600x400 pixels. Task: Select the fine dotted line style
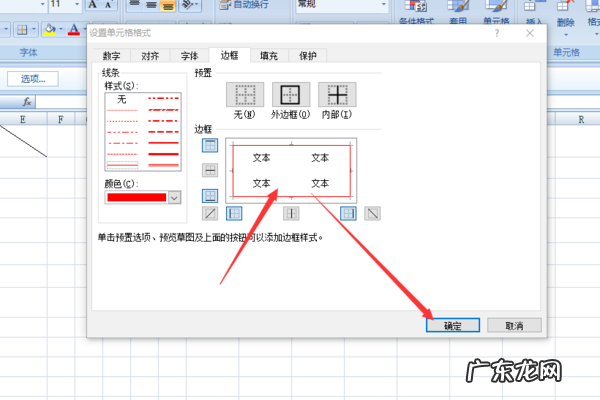coord(122,110)
